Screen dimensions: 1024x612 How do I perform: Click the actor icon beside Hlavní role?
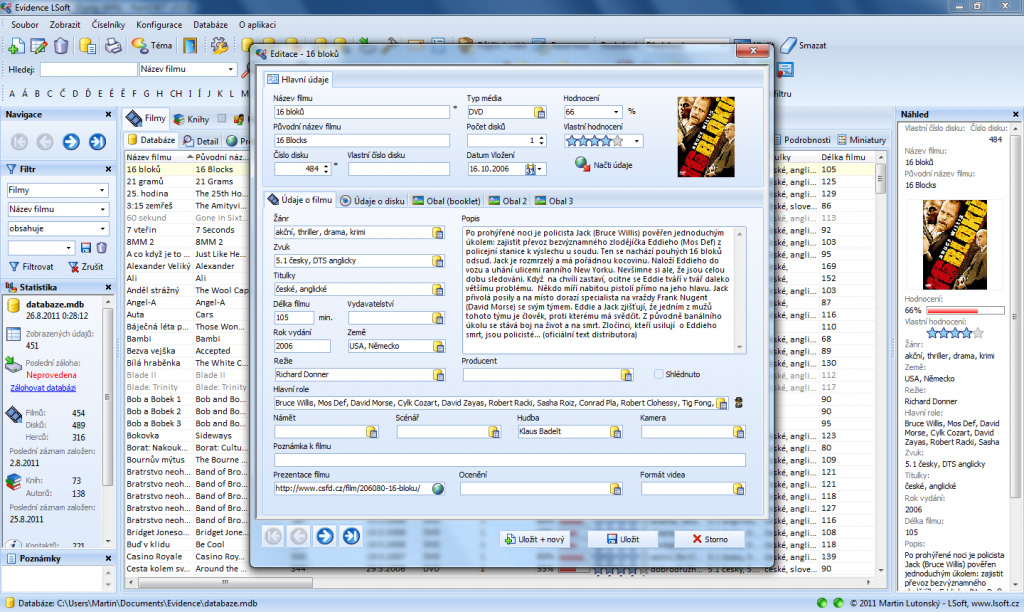(739, 403)
